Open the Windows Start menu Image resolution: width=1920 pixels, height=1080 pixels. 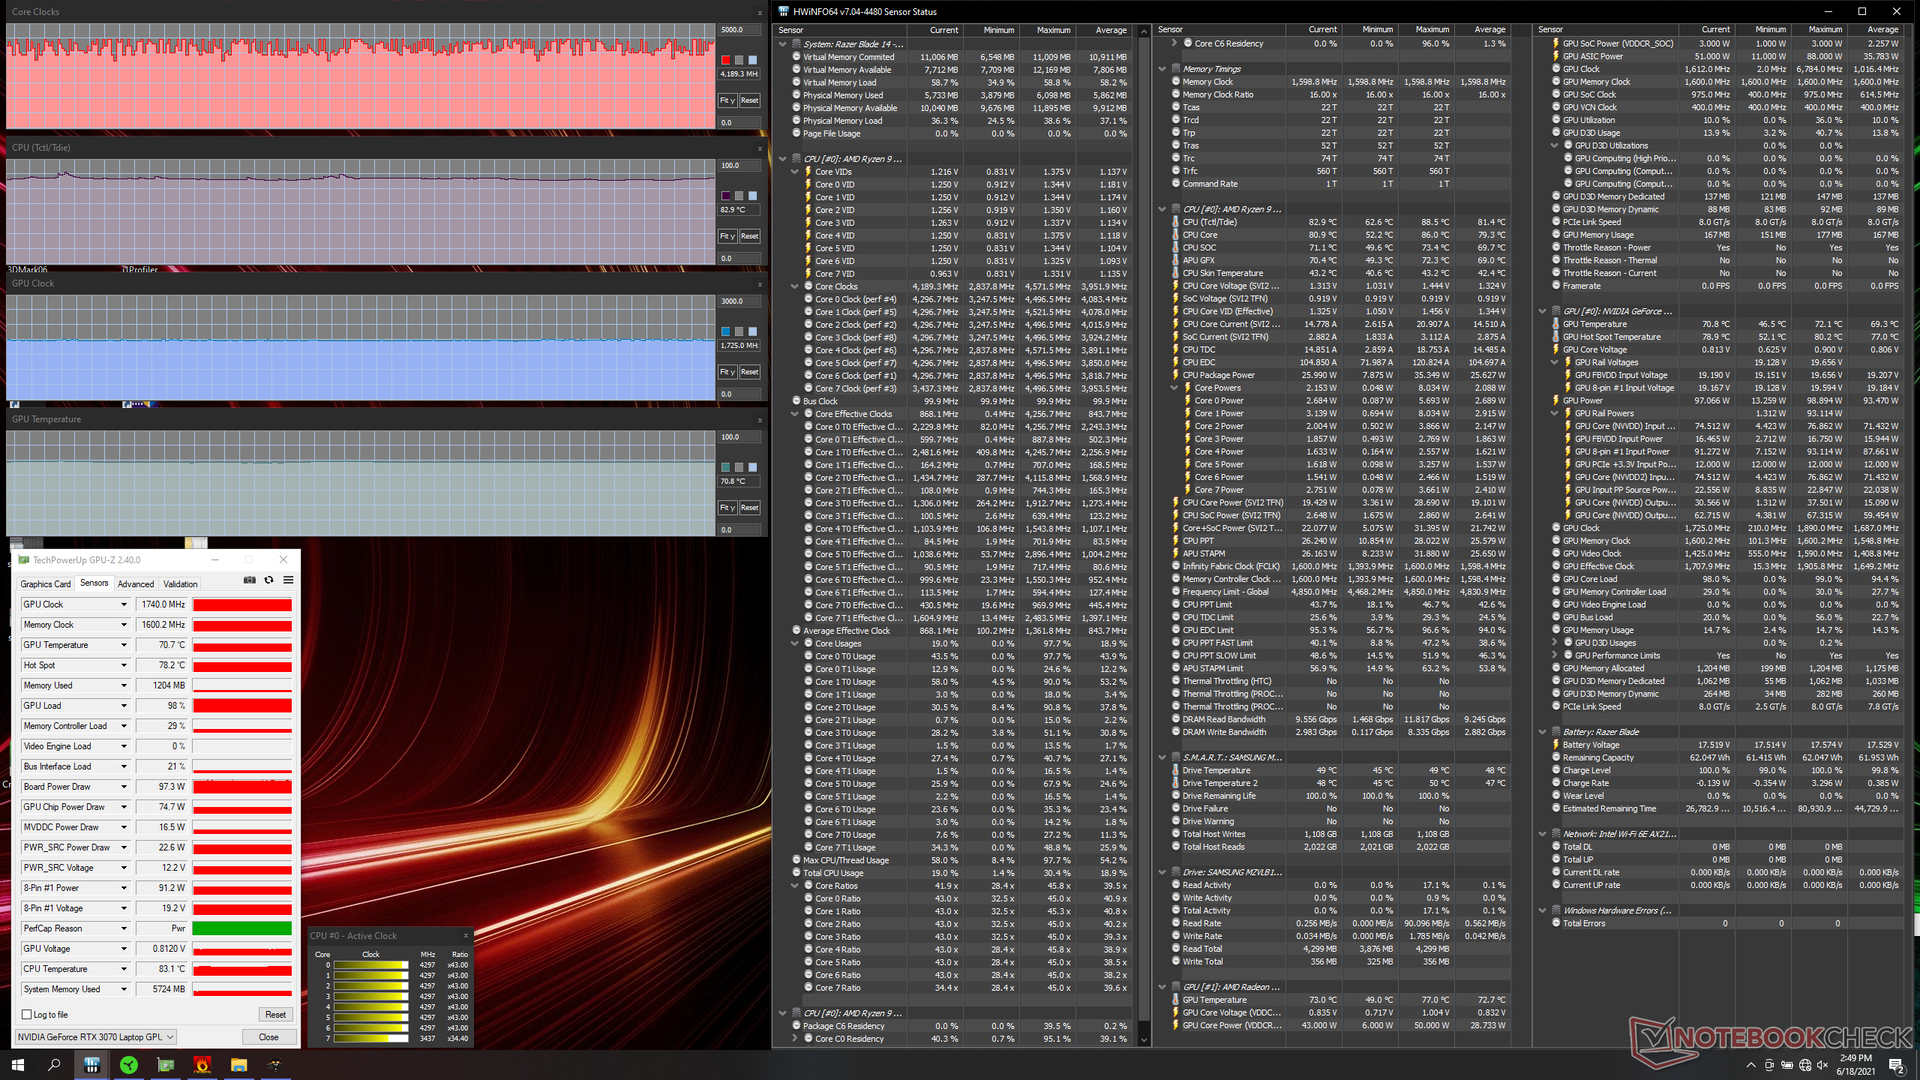click(17, 1065)
